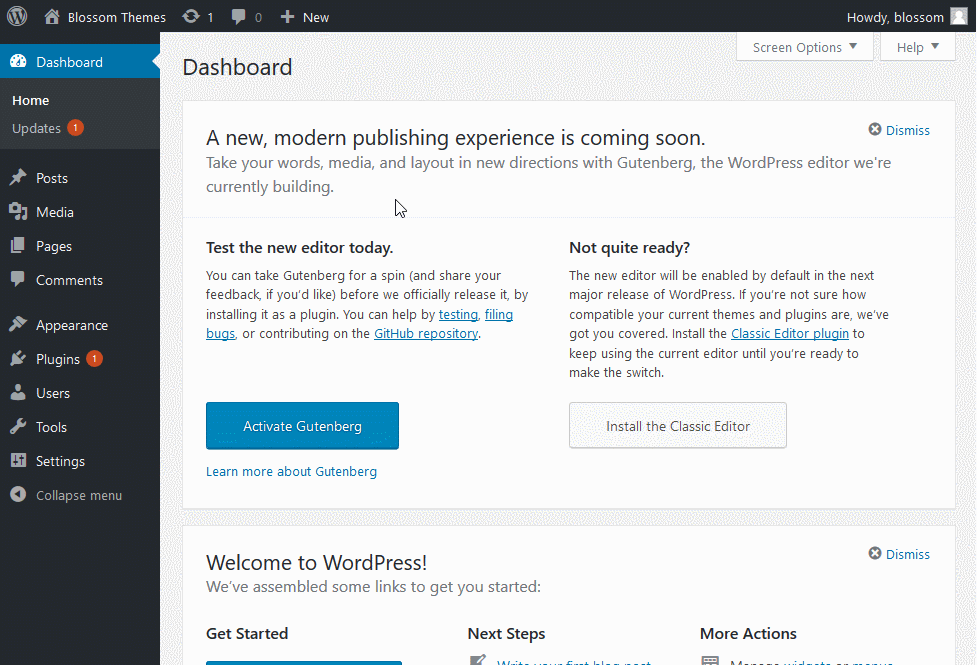
Task: Open Updates in the Dashboard submenu
Action: click(x=37, y=128)
